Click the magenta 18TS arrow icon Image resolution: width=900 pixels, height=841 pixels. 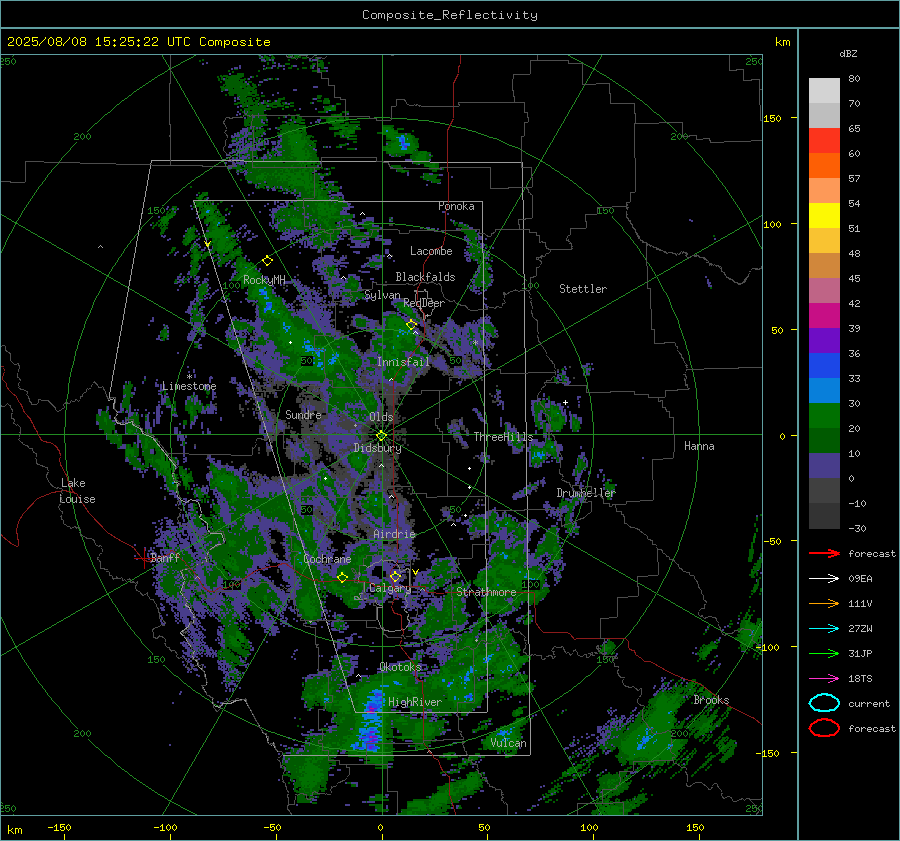pyautogui.click(x=824, y=679)
